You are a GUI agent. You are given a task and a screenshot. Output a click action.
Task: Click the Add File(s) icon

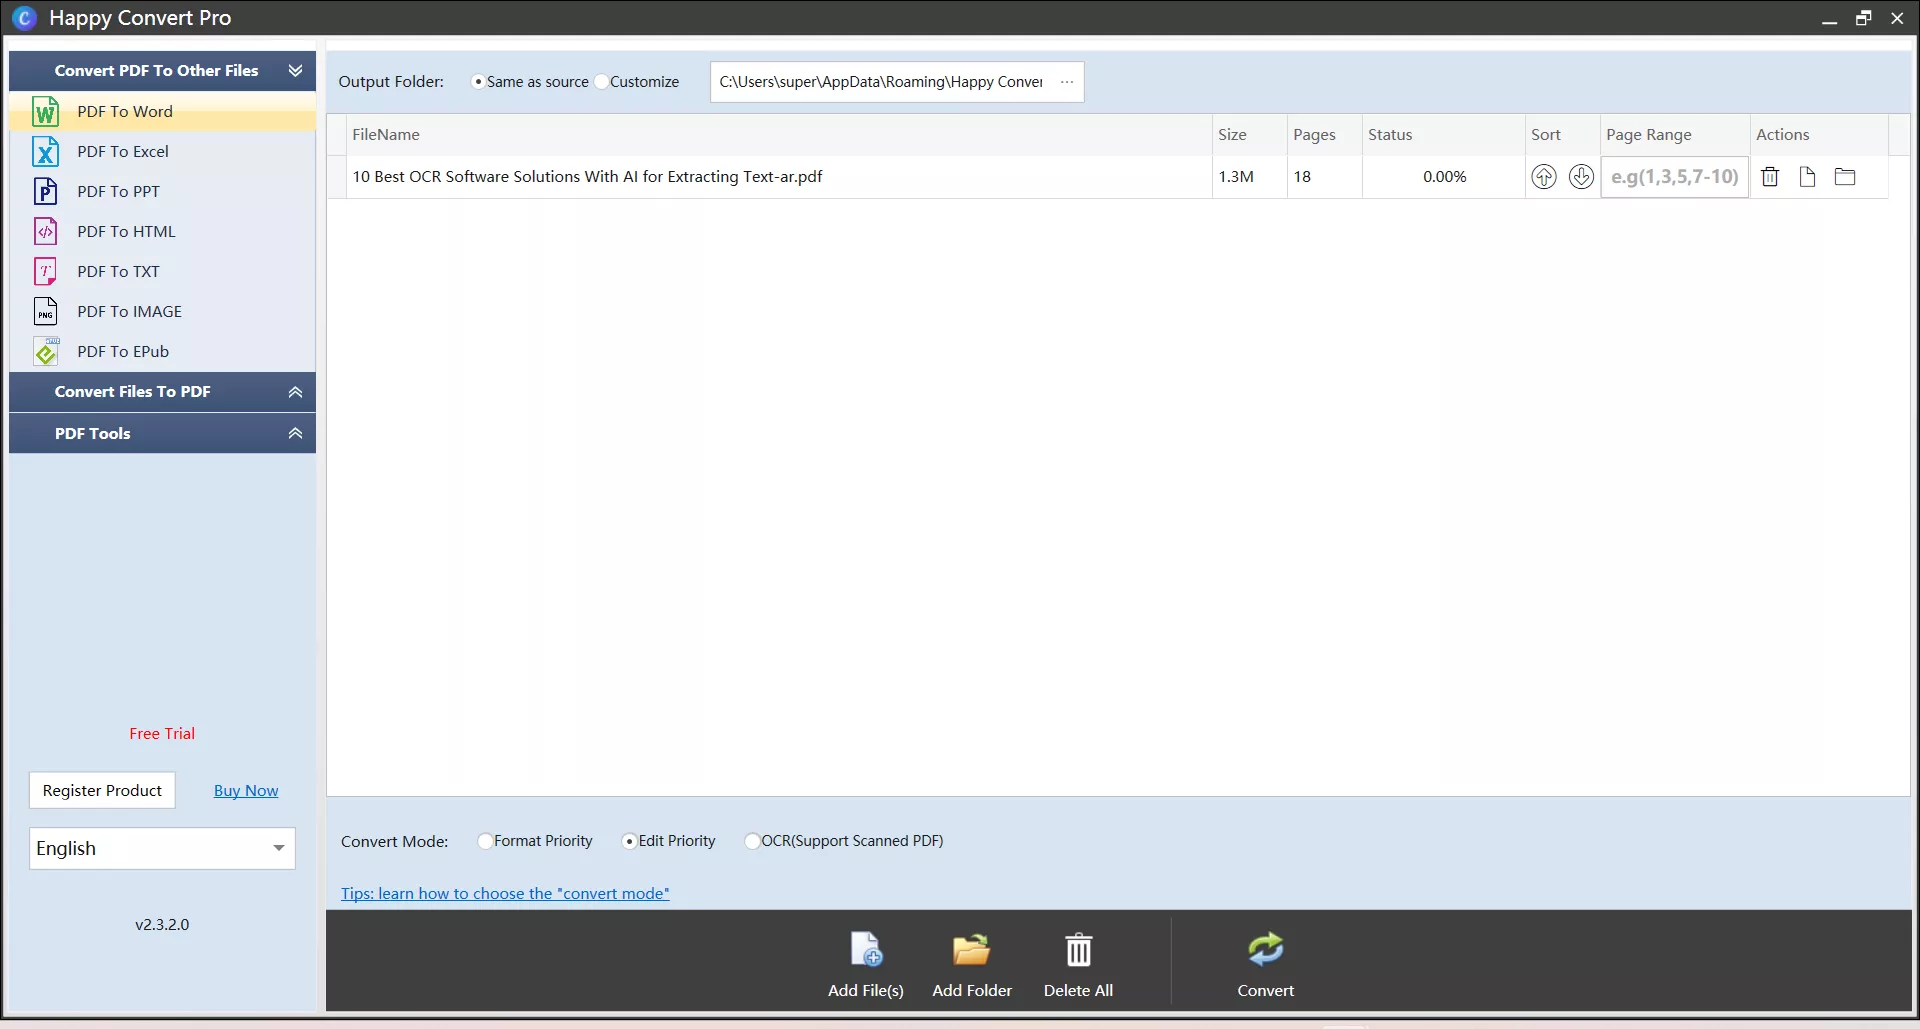coord(866,949)
